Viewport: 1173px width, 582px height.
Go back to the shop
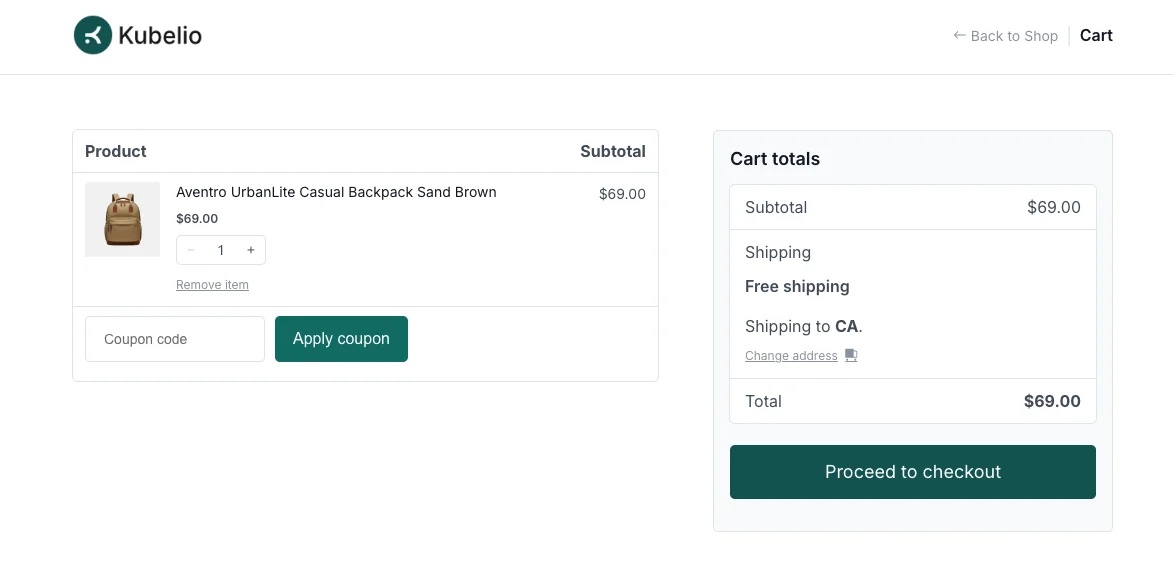pyautogui.click(x=1013, y=35)
